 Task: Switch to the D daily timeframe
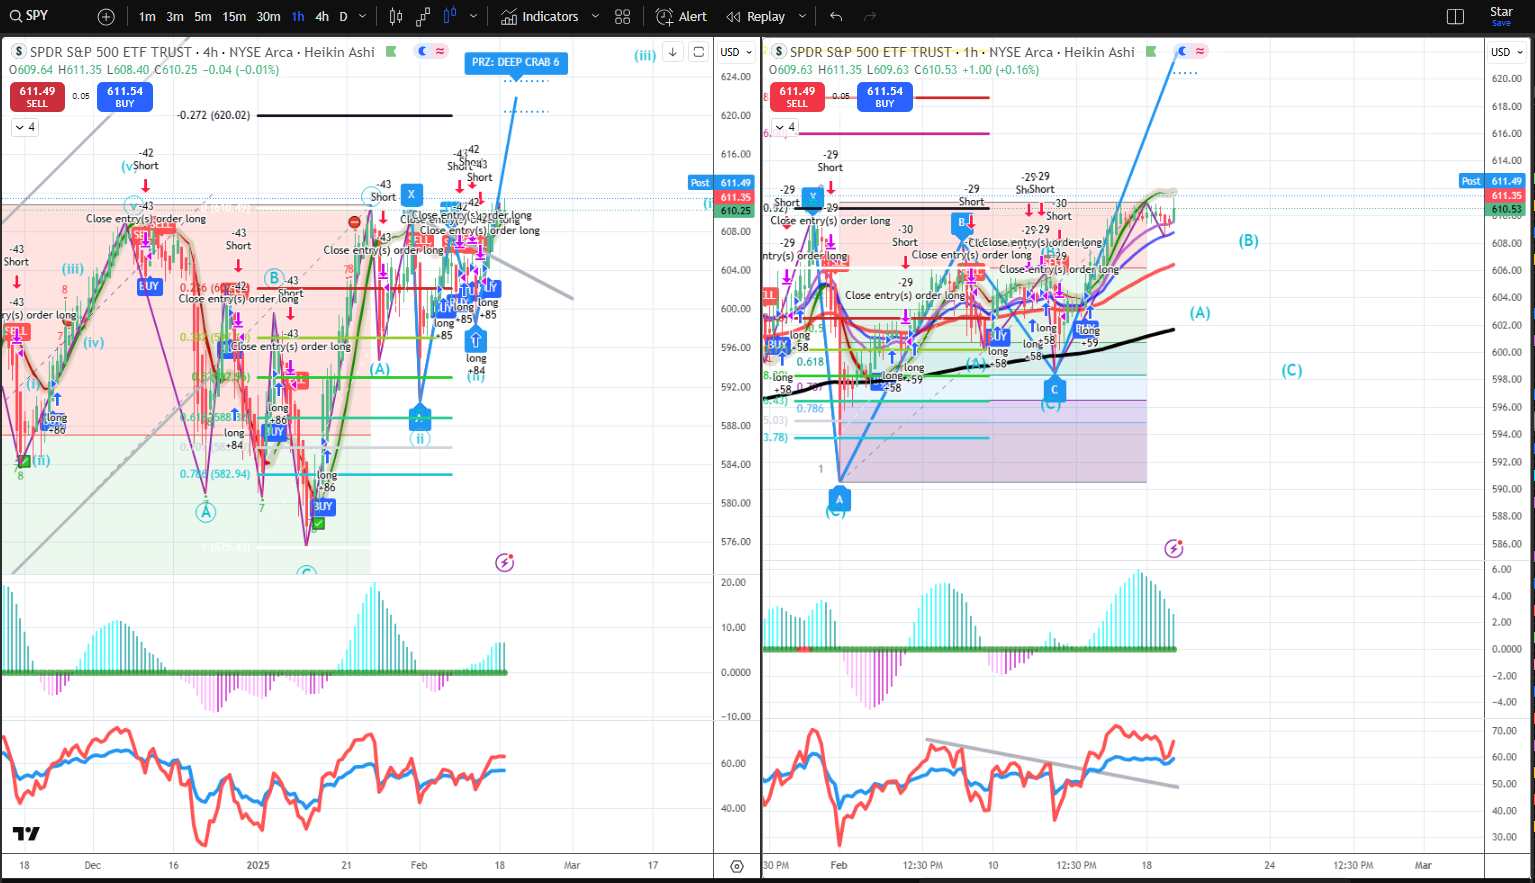(x=343, y=17)
